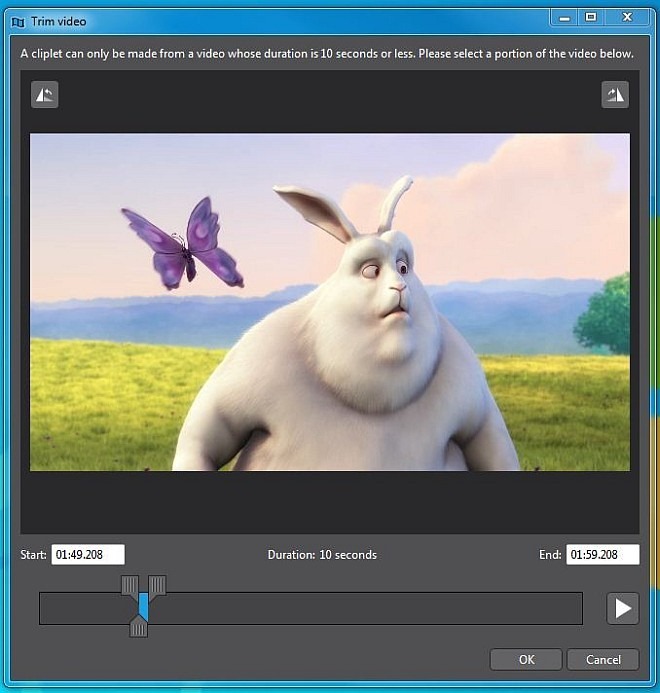Click the Trim video title bar icon
This screenshot has width=660, height=693.
pos(19,22)
